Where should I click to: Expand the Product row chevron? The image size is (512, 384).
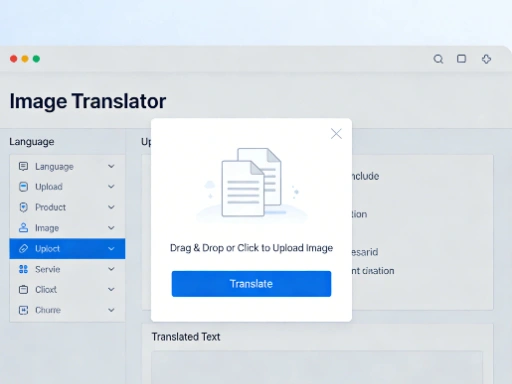111,207
